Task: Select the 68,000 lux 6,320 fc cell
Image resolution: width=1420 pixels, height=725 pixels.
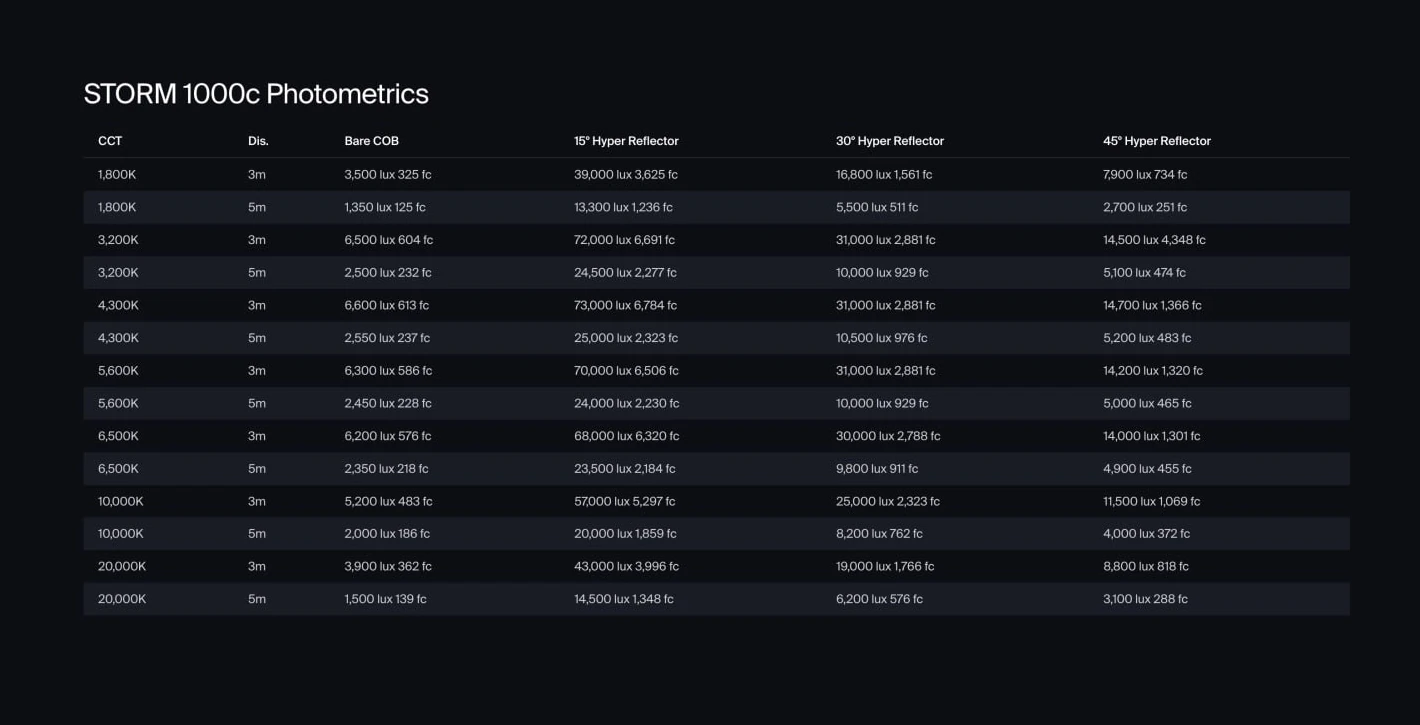Action: click(x=626, y=436)
